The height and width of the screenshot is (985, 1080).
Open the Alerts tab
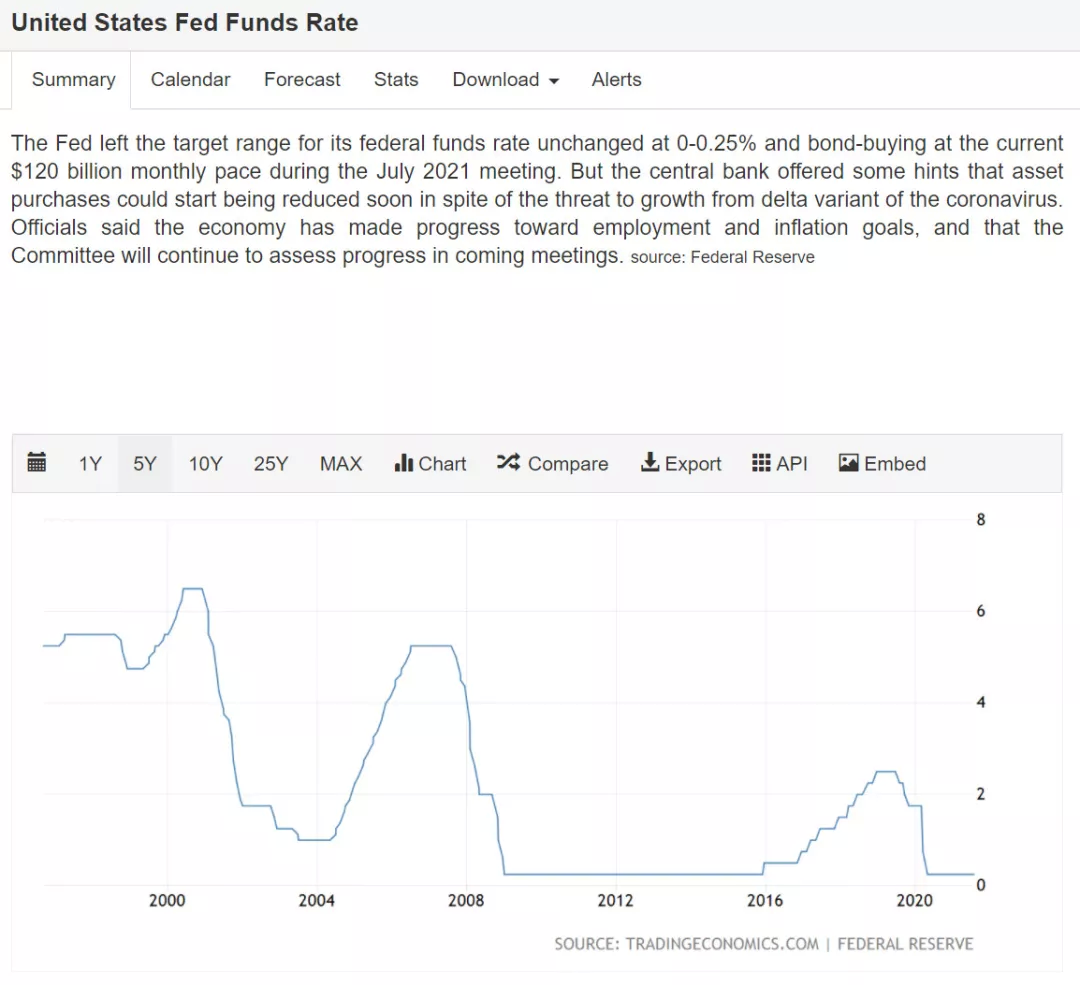tap(616, 80)
